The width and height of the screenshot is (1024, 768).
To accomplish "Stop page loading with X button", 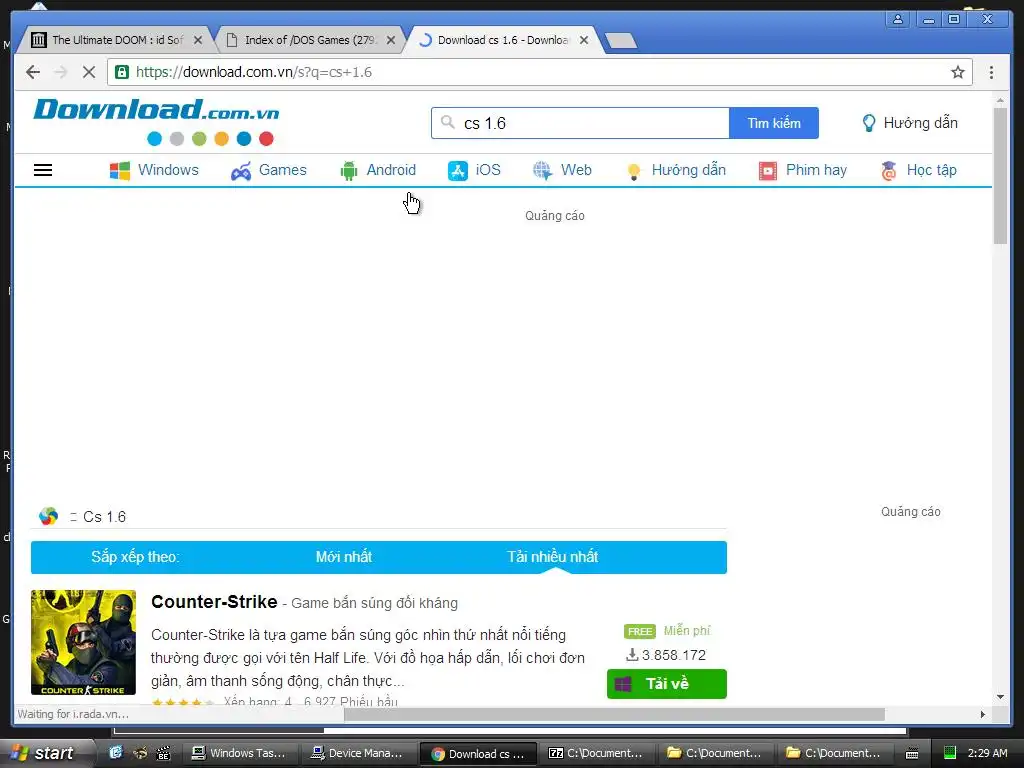I will coord(89,72).
